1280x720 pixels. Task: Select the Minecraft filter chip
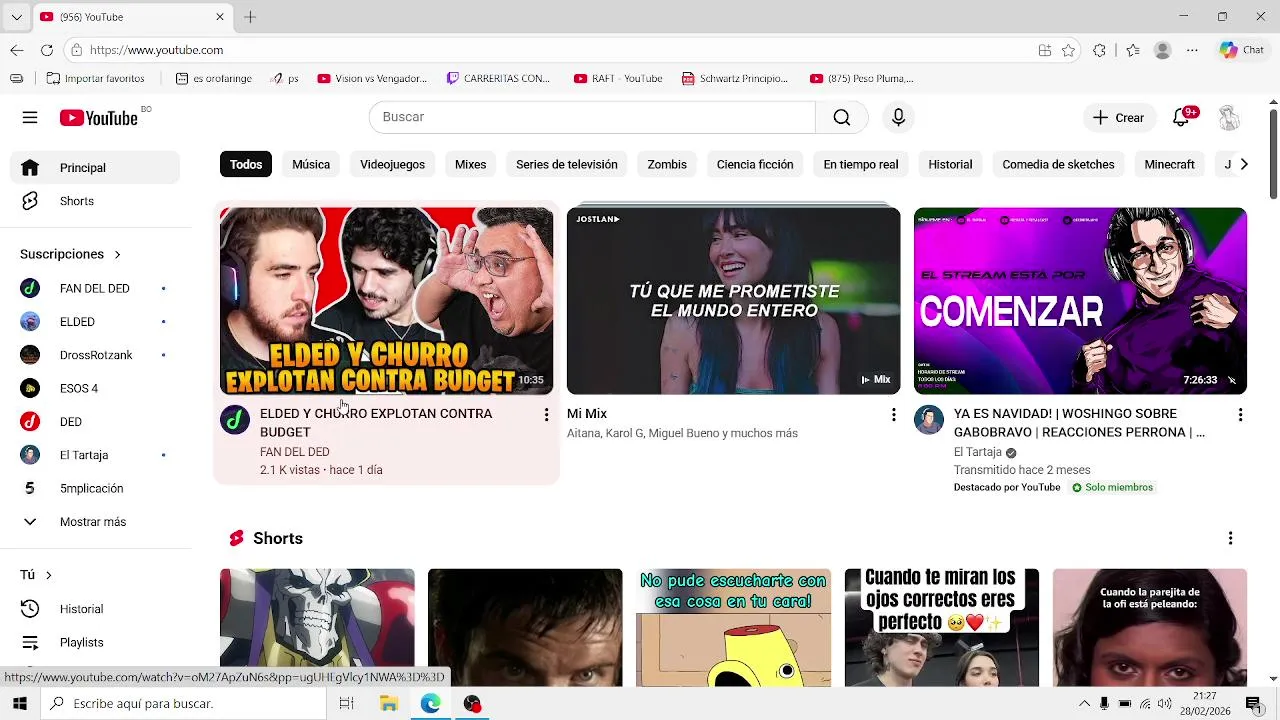(1169, 164)
